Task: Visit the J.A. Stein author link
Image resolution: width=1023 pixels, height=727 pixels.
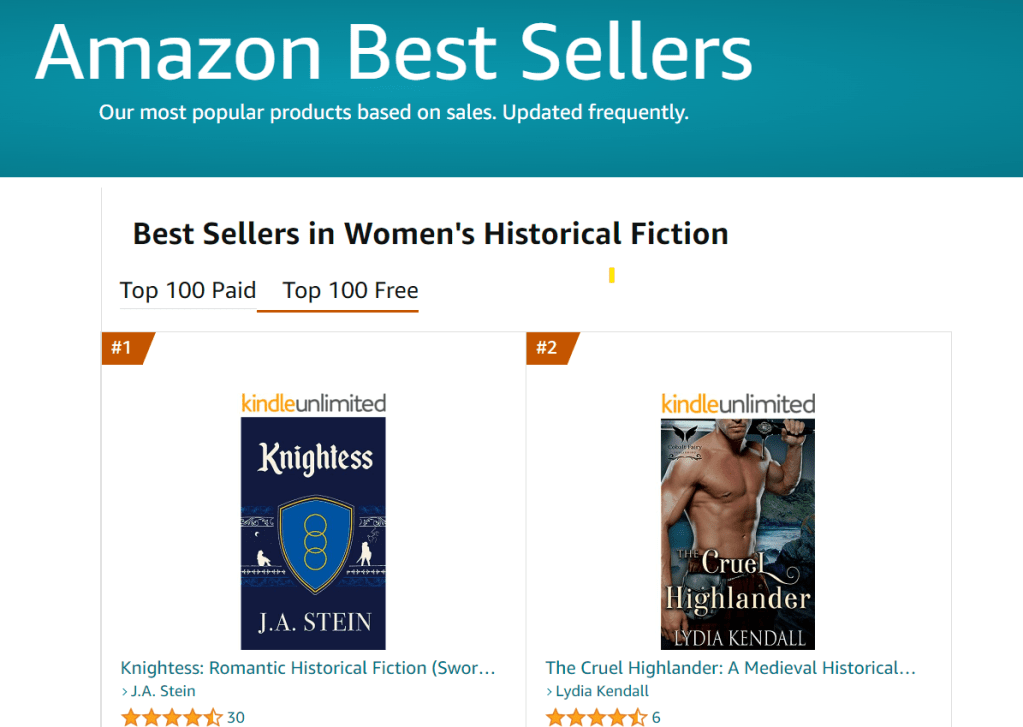Action: (164, 691)
